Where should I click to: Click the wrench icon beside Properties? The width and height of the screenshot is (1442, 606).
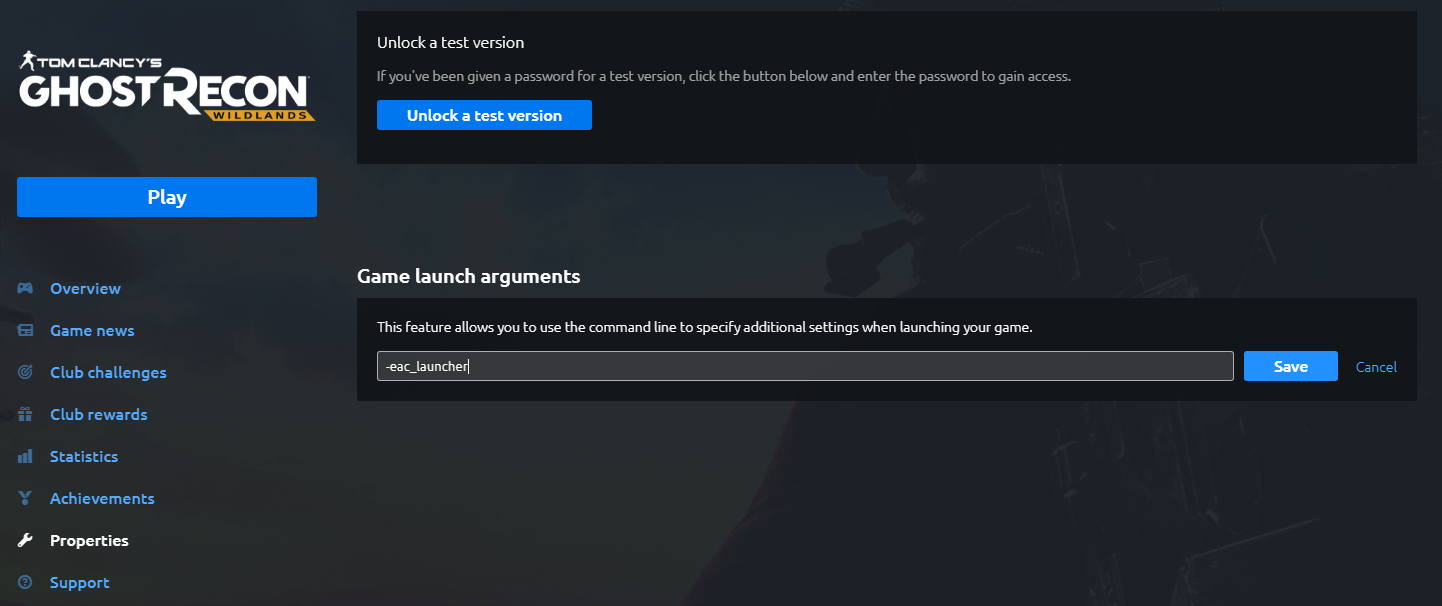point(25,540)
